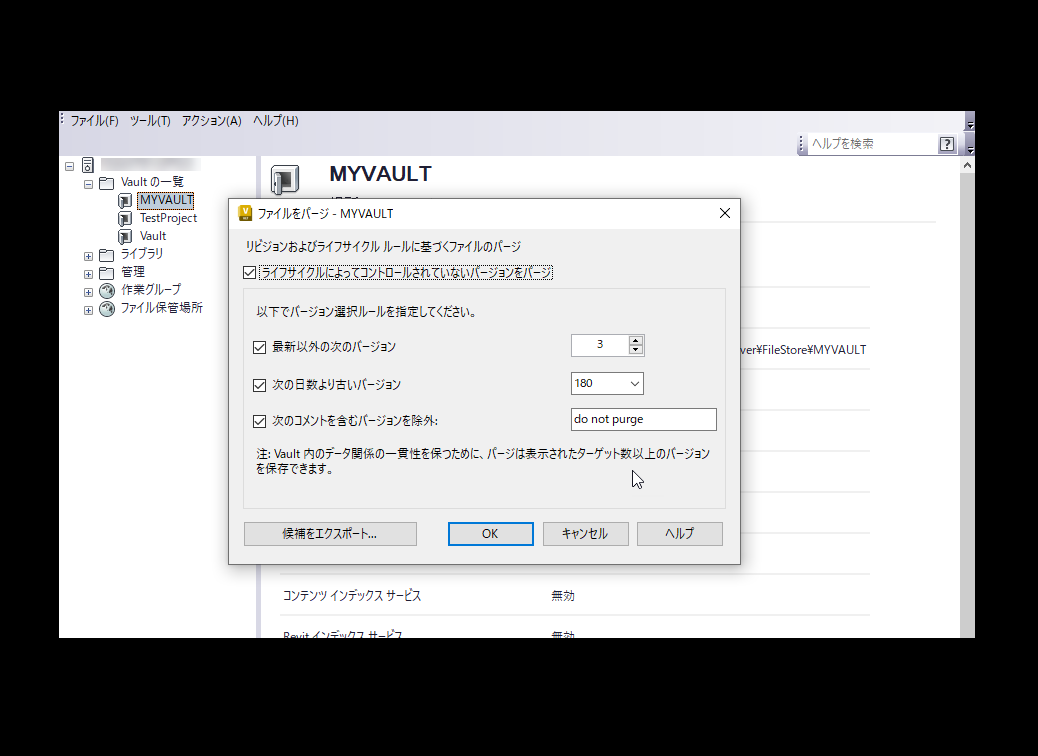The height and width of the screenshot is (756, 1038).
Task: Click the do not purge comment field
Action: point(643,419)
